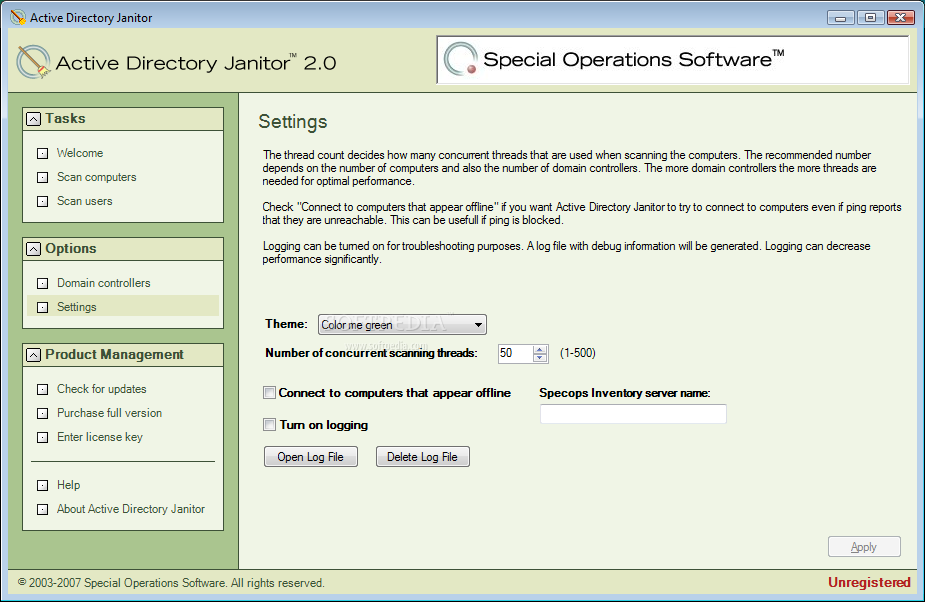Toggle the Turn on logging checkbox

pos(270,425)
